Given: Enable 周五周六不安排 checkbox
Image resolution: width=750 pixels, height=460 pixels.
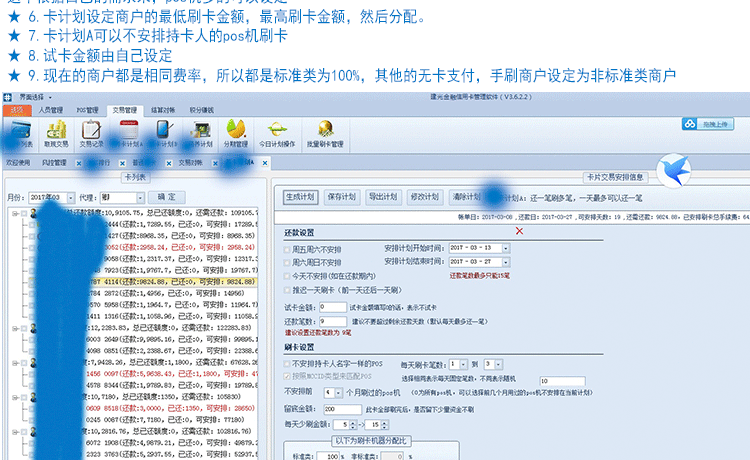Looking at the screenshot, I should point(288,247).
